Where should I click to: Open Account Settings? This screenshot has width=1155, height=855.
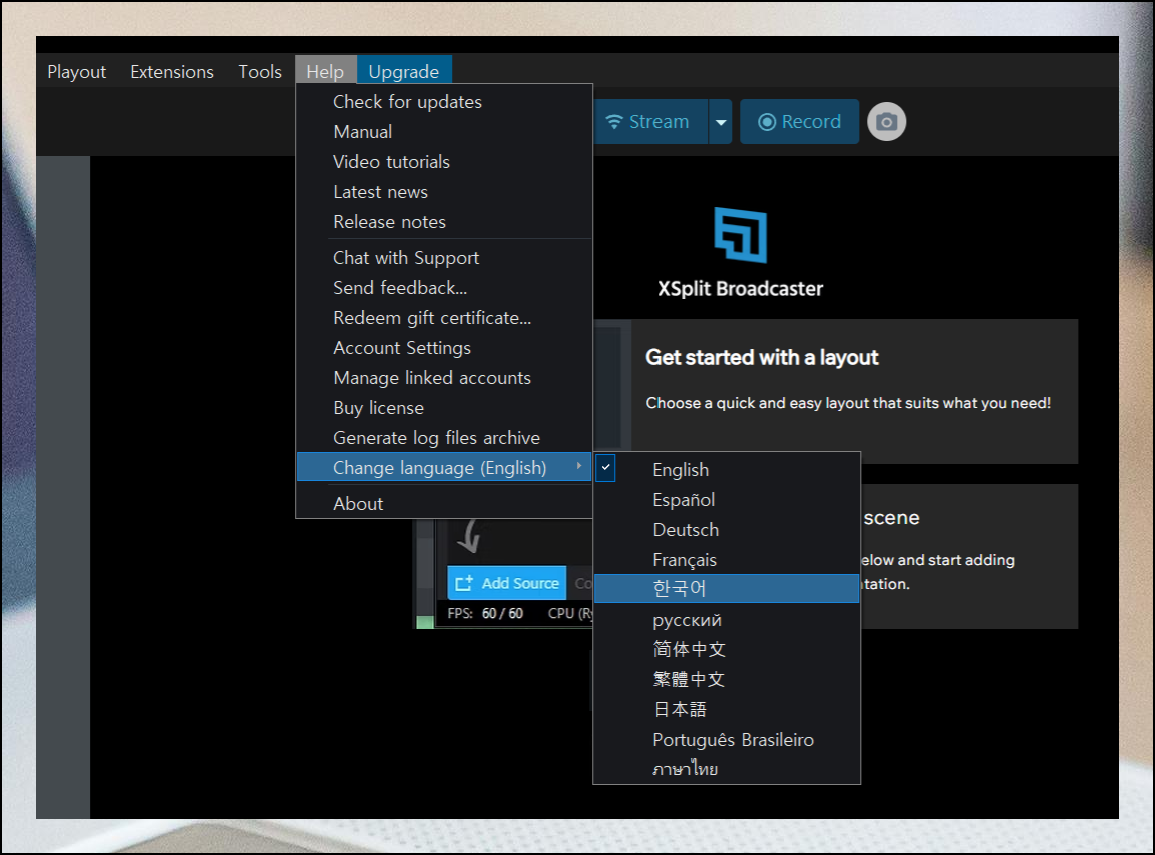(x=444, y=348)
